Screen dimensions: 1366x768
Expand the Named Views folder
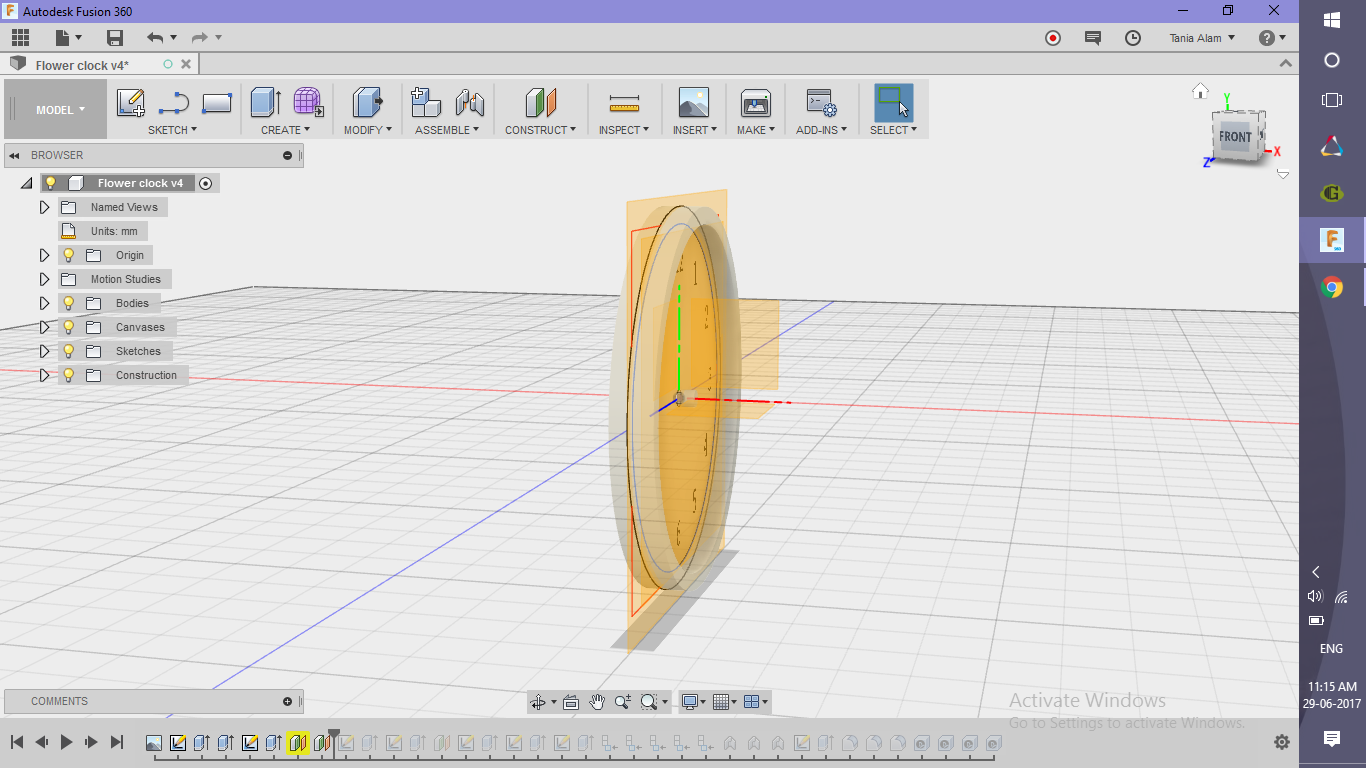click(x=44, y=207)
